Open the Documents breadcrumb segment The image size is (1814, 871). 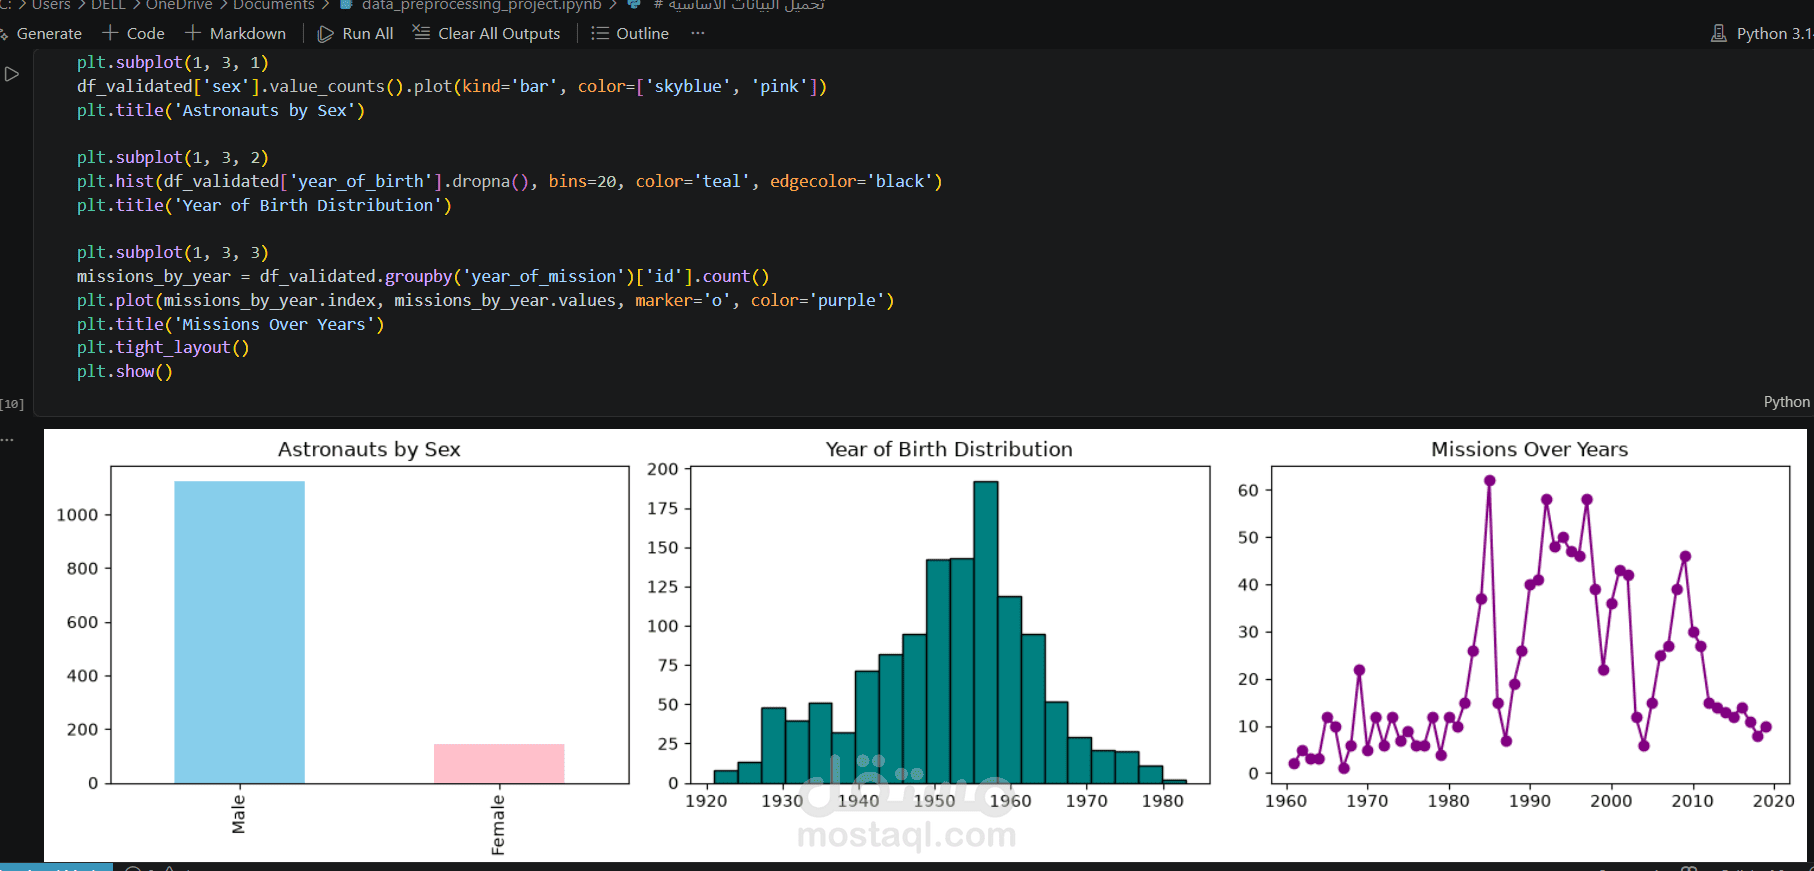click(274, 5)
